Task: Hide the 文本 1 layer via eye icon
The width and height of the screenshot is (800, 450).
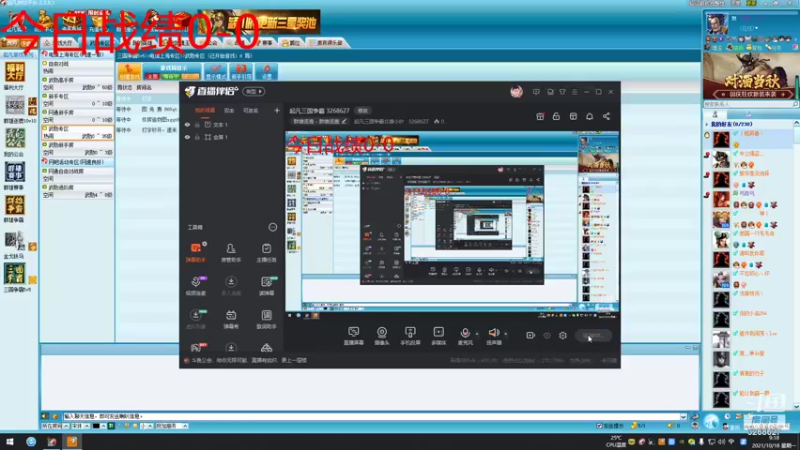Action: (187, 124)
